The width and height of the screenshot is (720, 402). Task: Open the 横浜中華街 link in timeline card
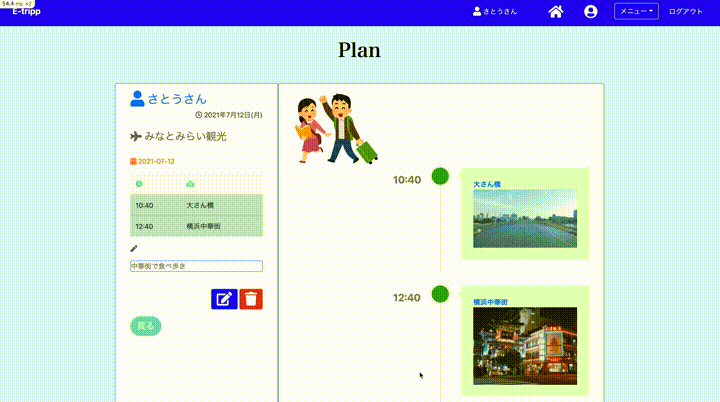click(x=490, y=302)
